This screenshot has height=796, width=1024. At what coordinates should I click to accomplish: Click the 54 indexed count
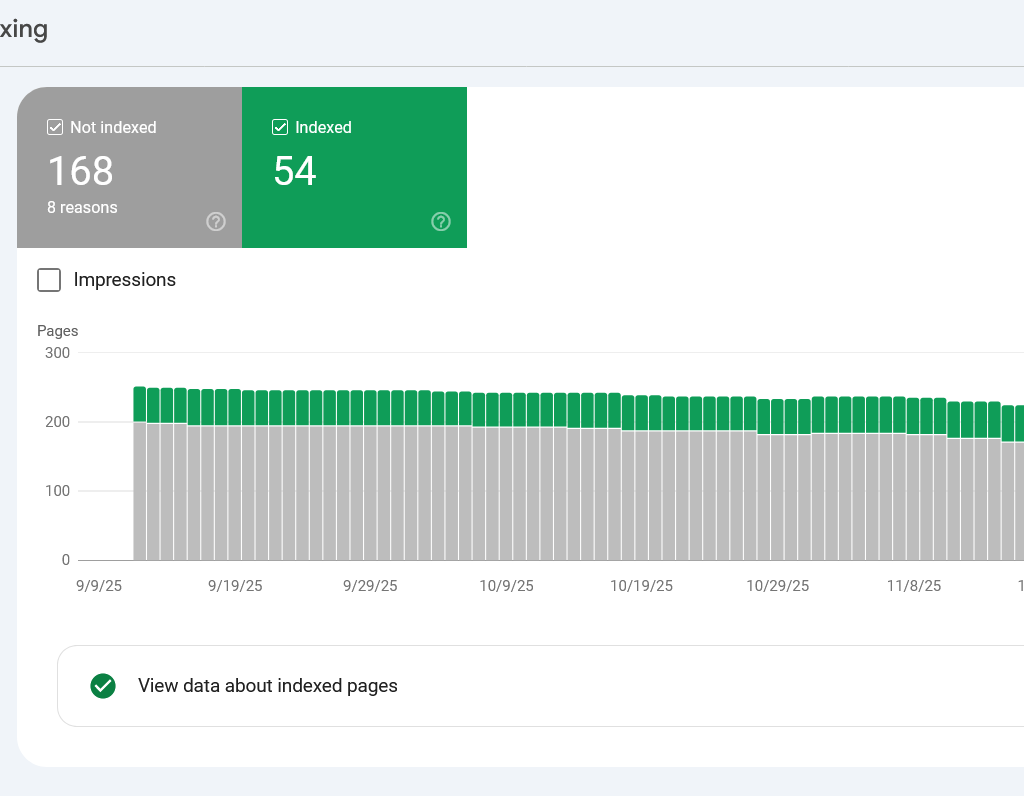tap(295, 171)
